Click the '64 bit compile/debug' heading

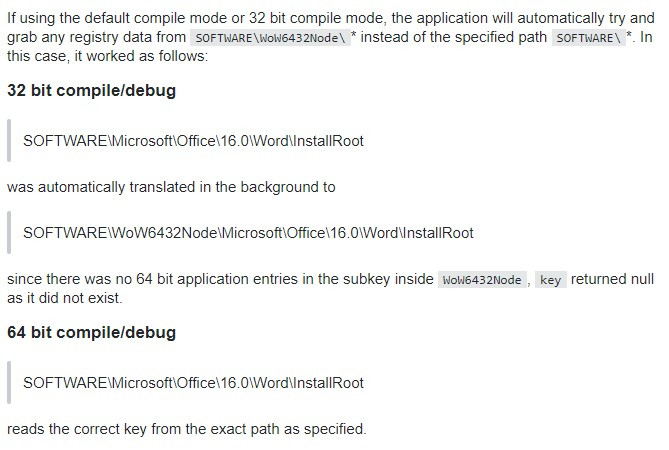(92, 332)
